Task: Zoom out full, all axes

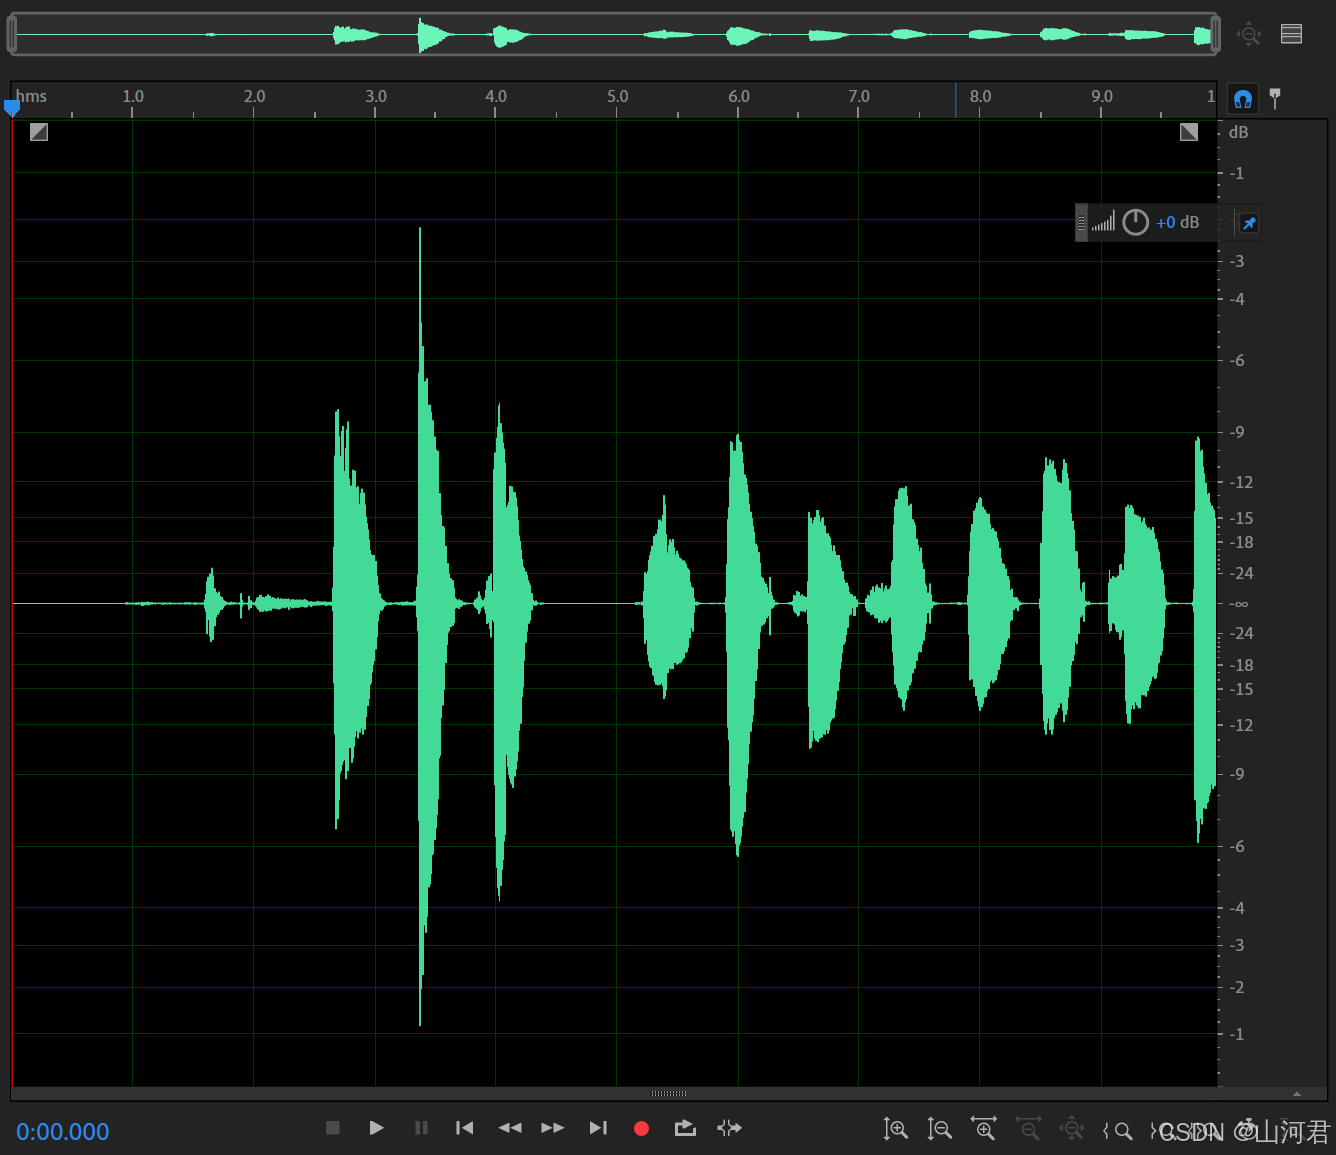Action: (1072, 1129)
